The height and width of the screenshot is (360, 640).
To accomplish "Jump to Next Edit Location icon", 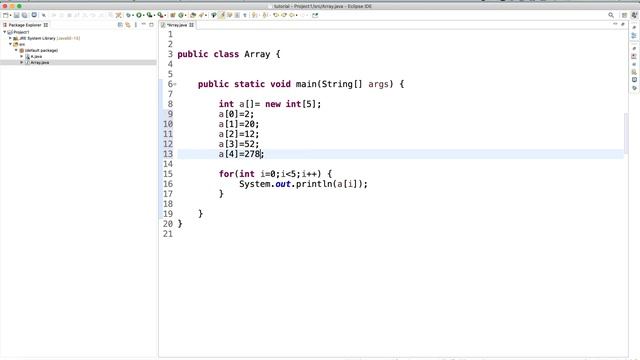I will 284,15.
